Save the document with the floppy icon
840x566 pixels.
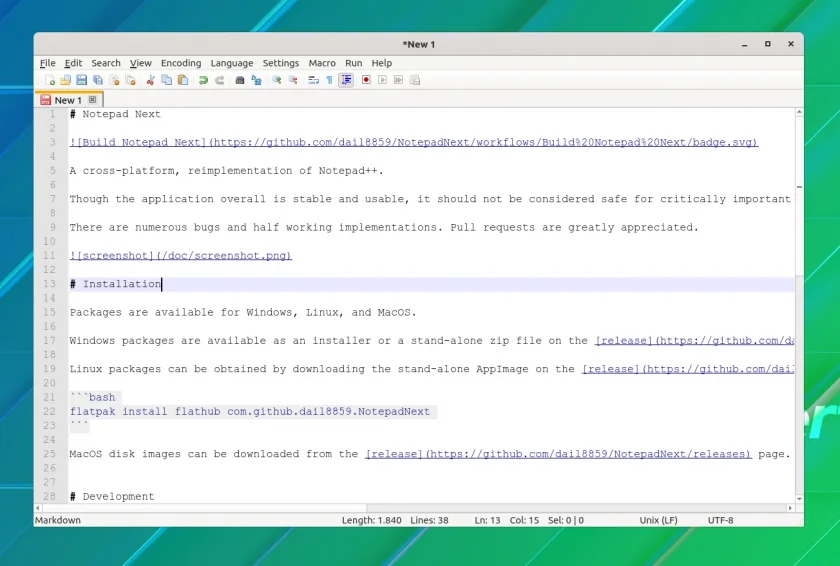[81, 80]
